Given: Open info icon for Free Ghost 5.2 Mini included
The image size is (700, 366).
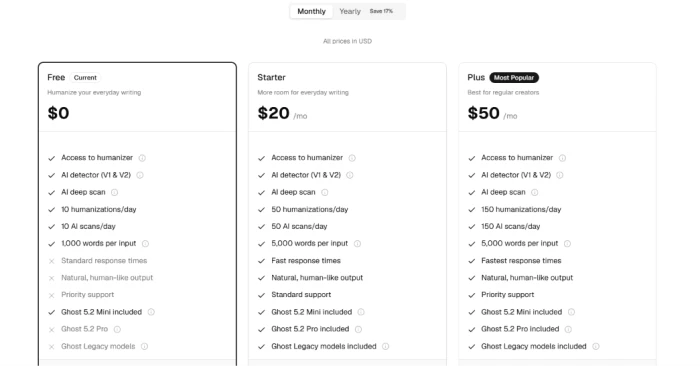Looking at the screenshot, I should pos(151,312).
